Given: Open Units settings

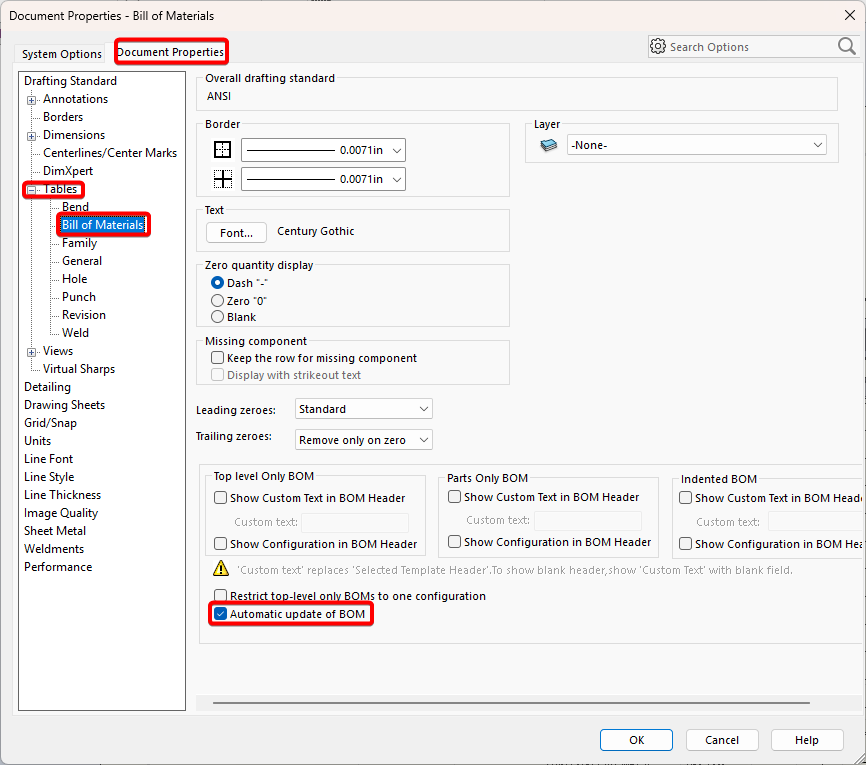Looking at the screenshot, I should 38,441.
